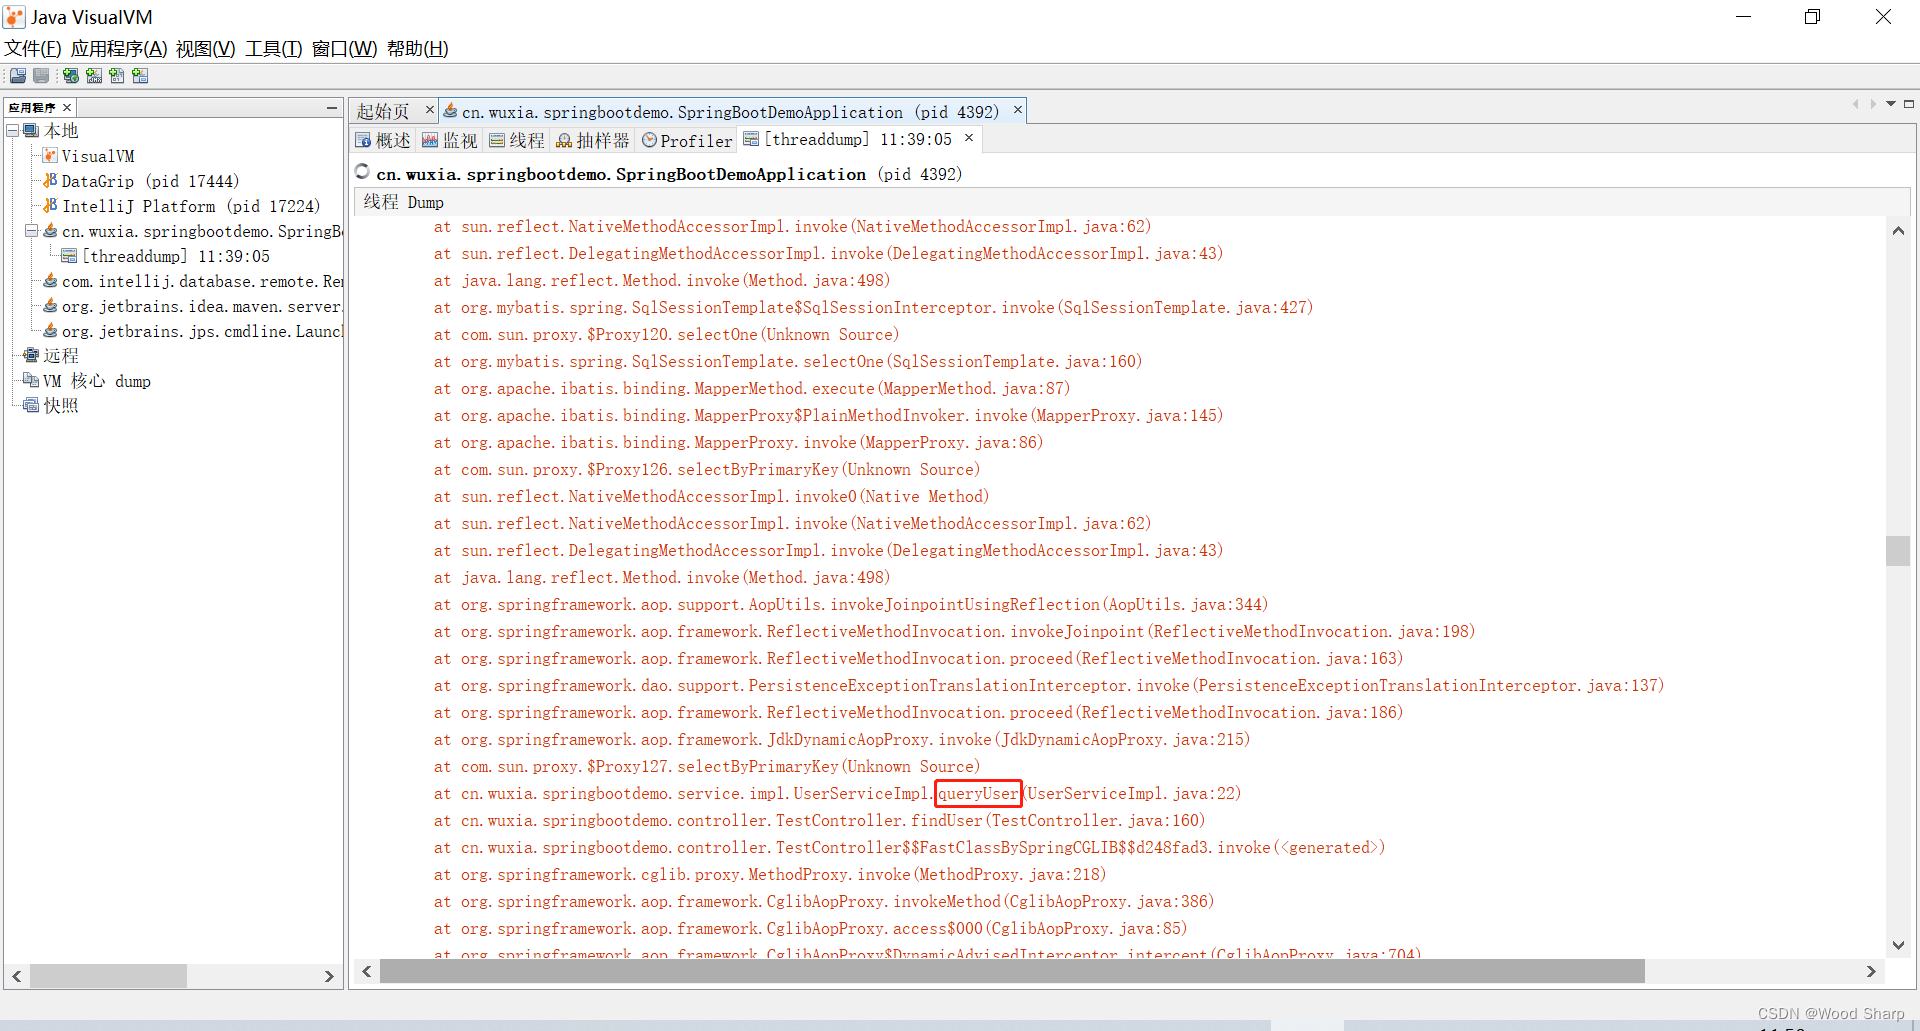
Task: Select VisualVM in the applications tree
Action: 98,156
